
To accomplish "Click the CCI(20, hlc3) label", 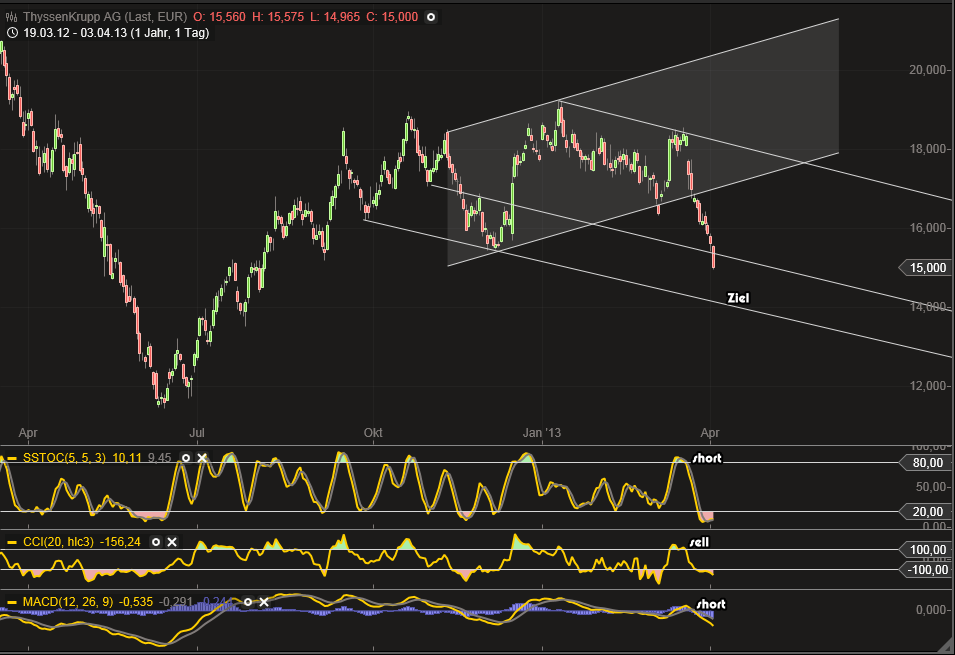I will coord(58,542).
